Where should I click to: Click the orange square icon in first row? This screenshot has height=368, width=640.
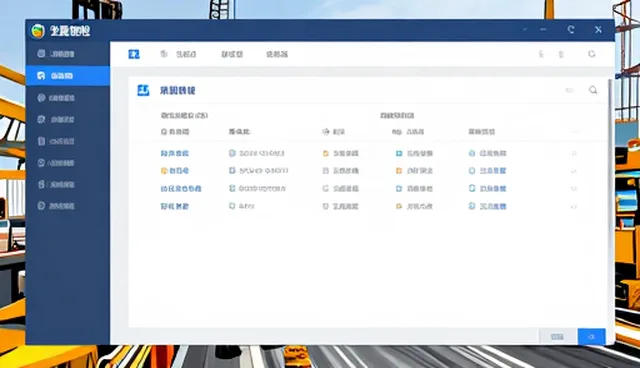pos(326,153)
